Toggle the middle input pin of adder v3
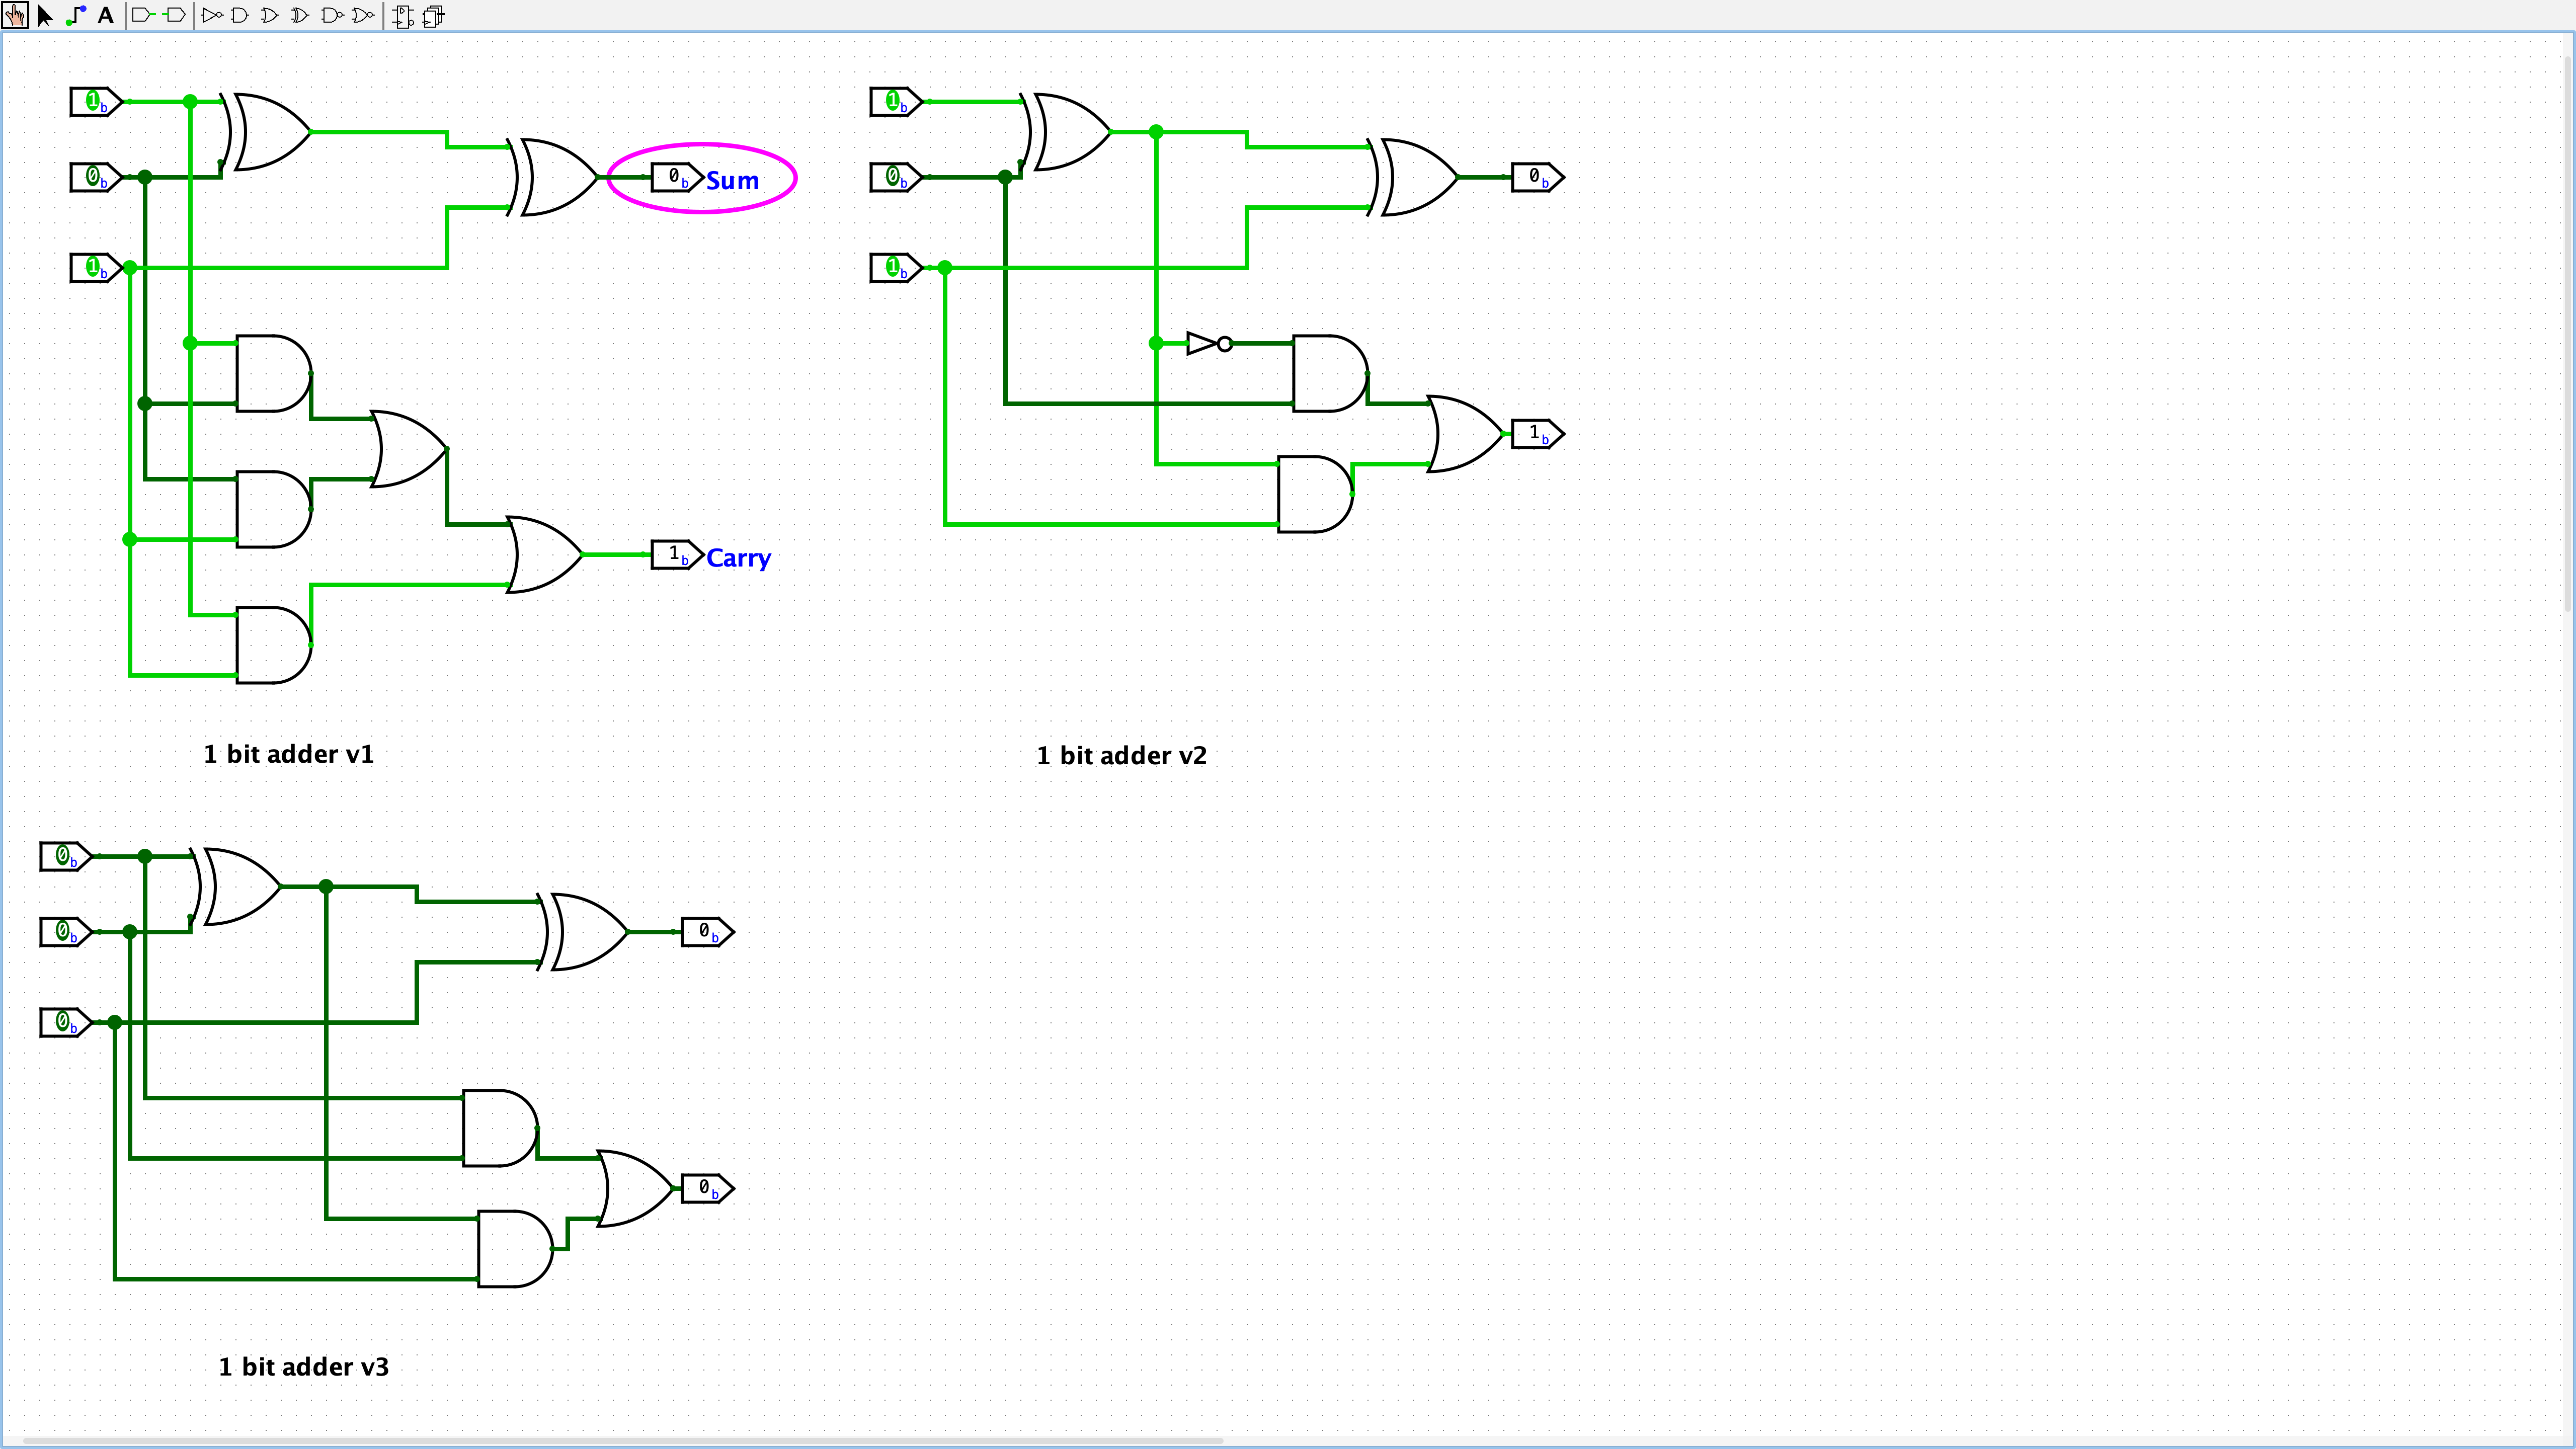This screenshot has height=1449, width=2576. [65, 932]
